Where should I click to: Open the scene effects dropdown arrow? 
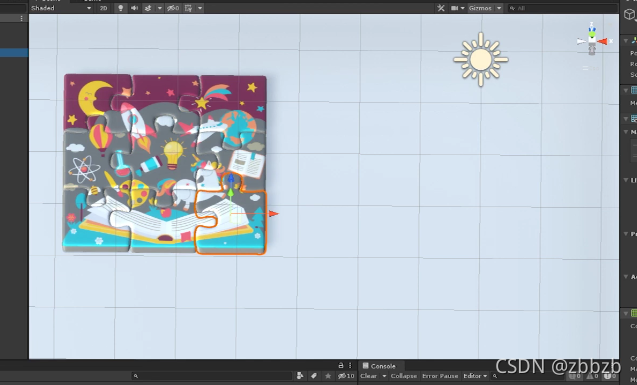tap(160, 8)
